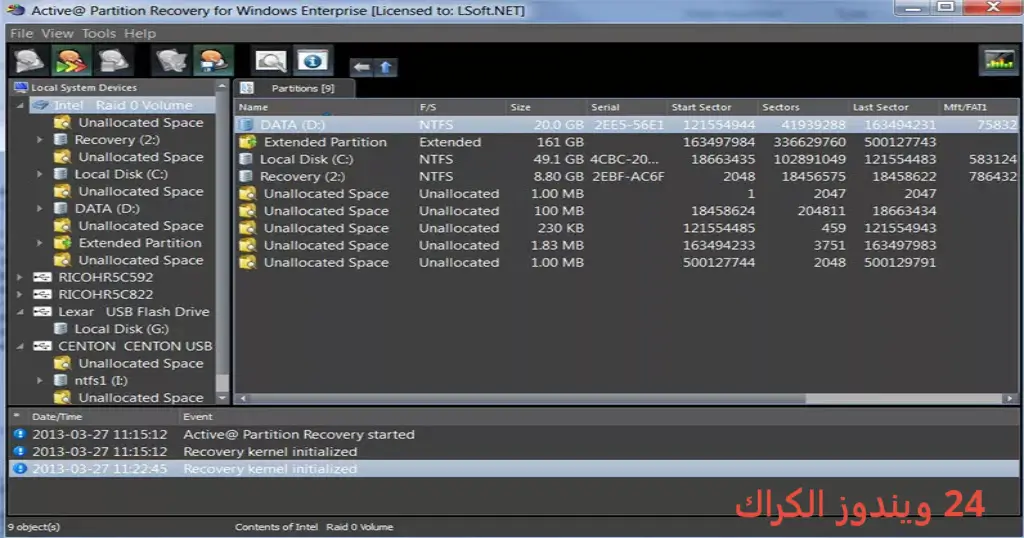Expand DATA (D:) in the device tree
The width and height of the screenshot is (1024, 538).
[x=40, y=208]
